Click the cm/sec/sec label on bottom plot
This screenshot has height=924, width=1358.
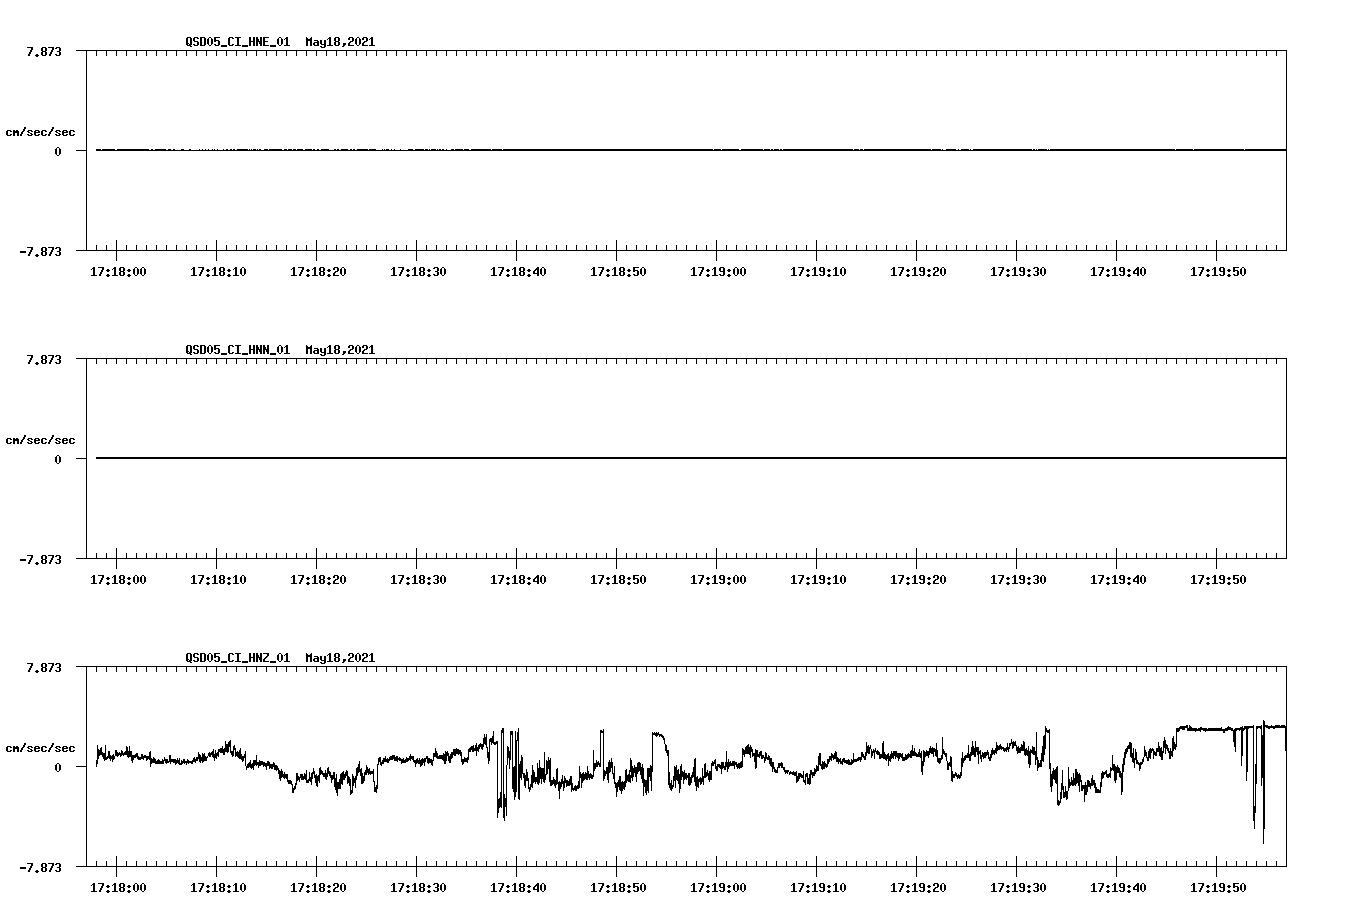point(40,747)
